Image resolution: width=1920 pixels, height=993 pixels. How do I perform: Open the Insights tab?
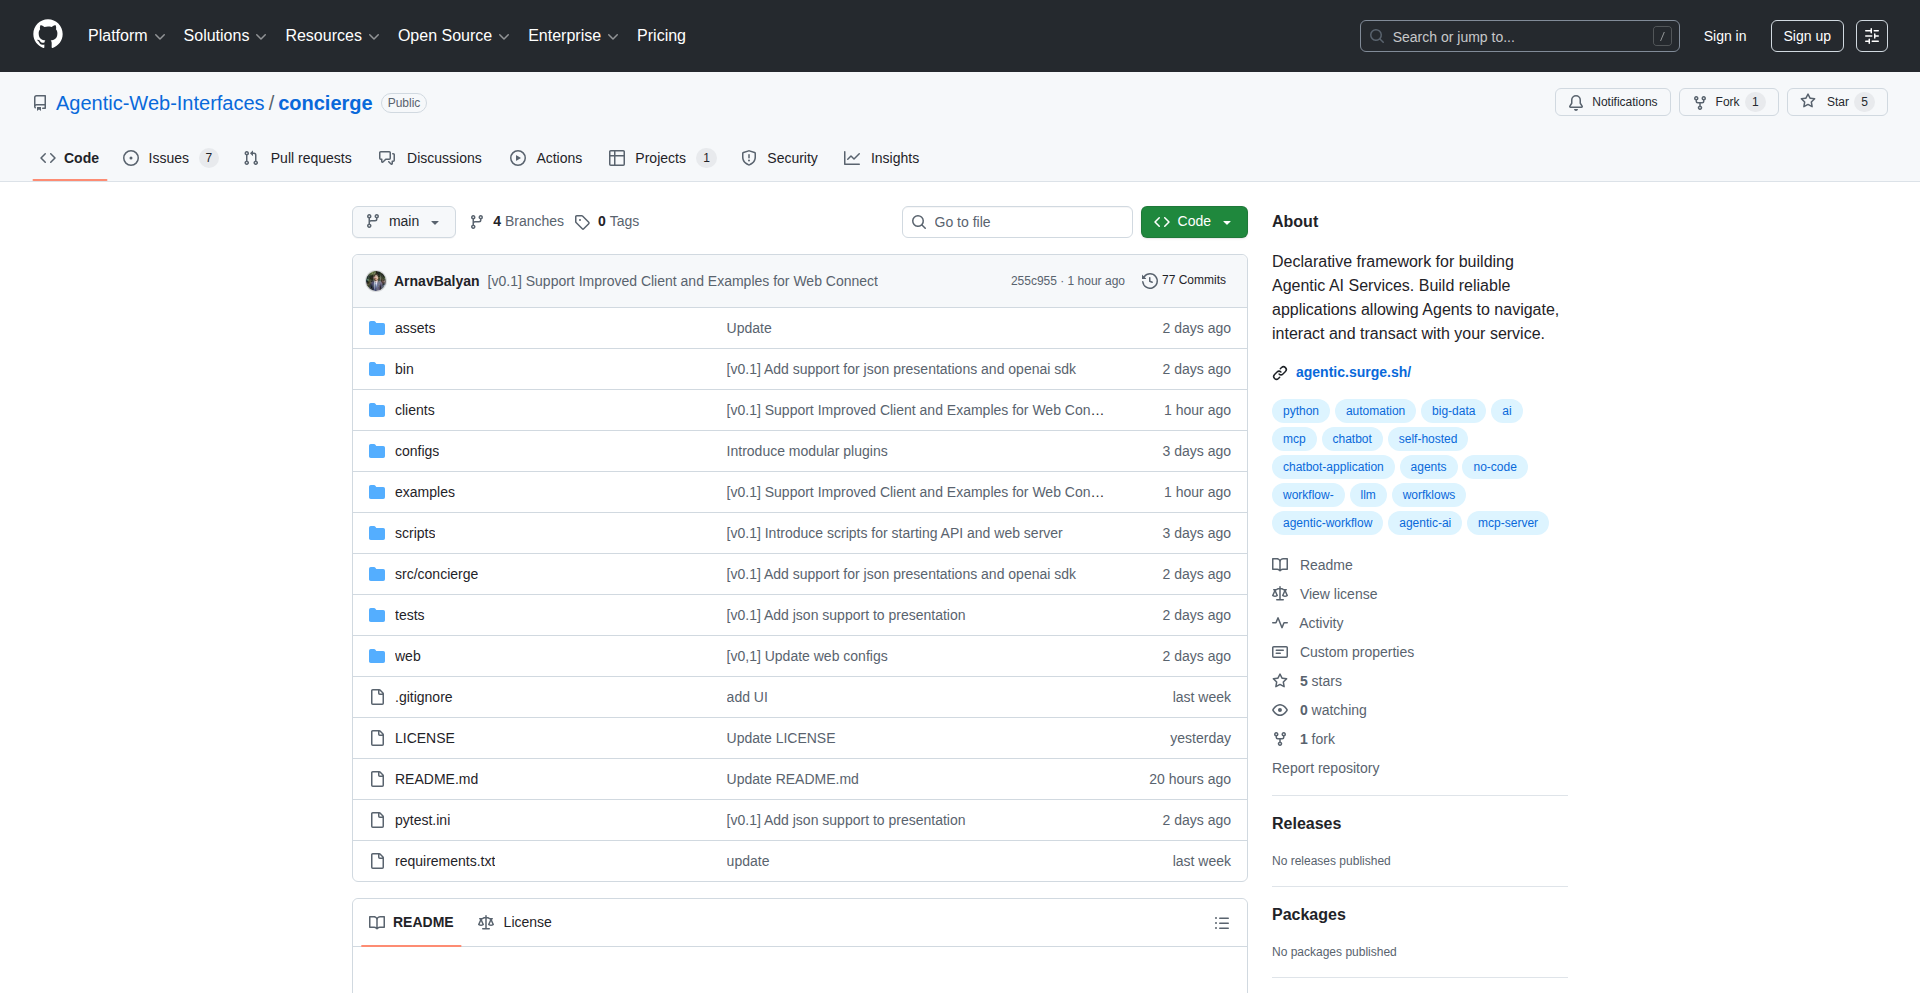coord(881,157)
